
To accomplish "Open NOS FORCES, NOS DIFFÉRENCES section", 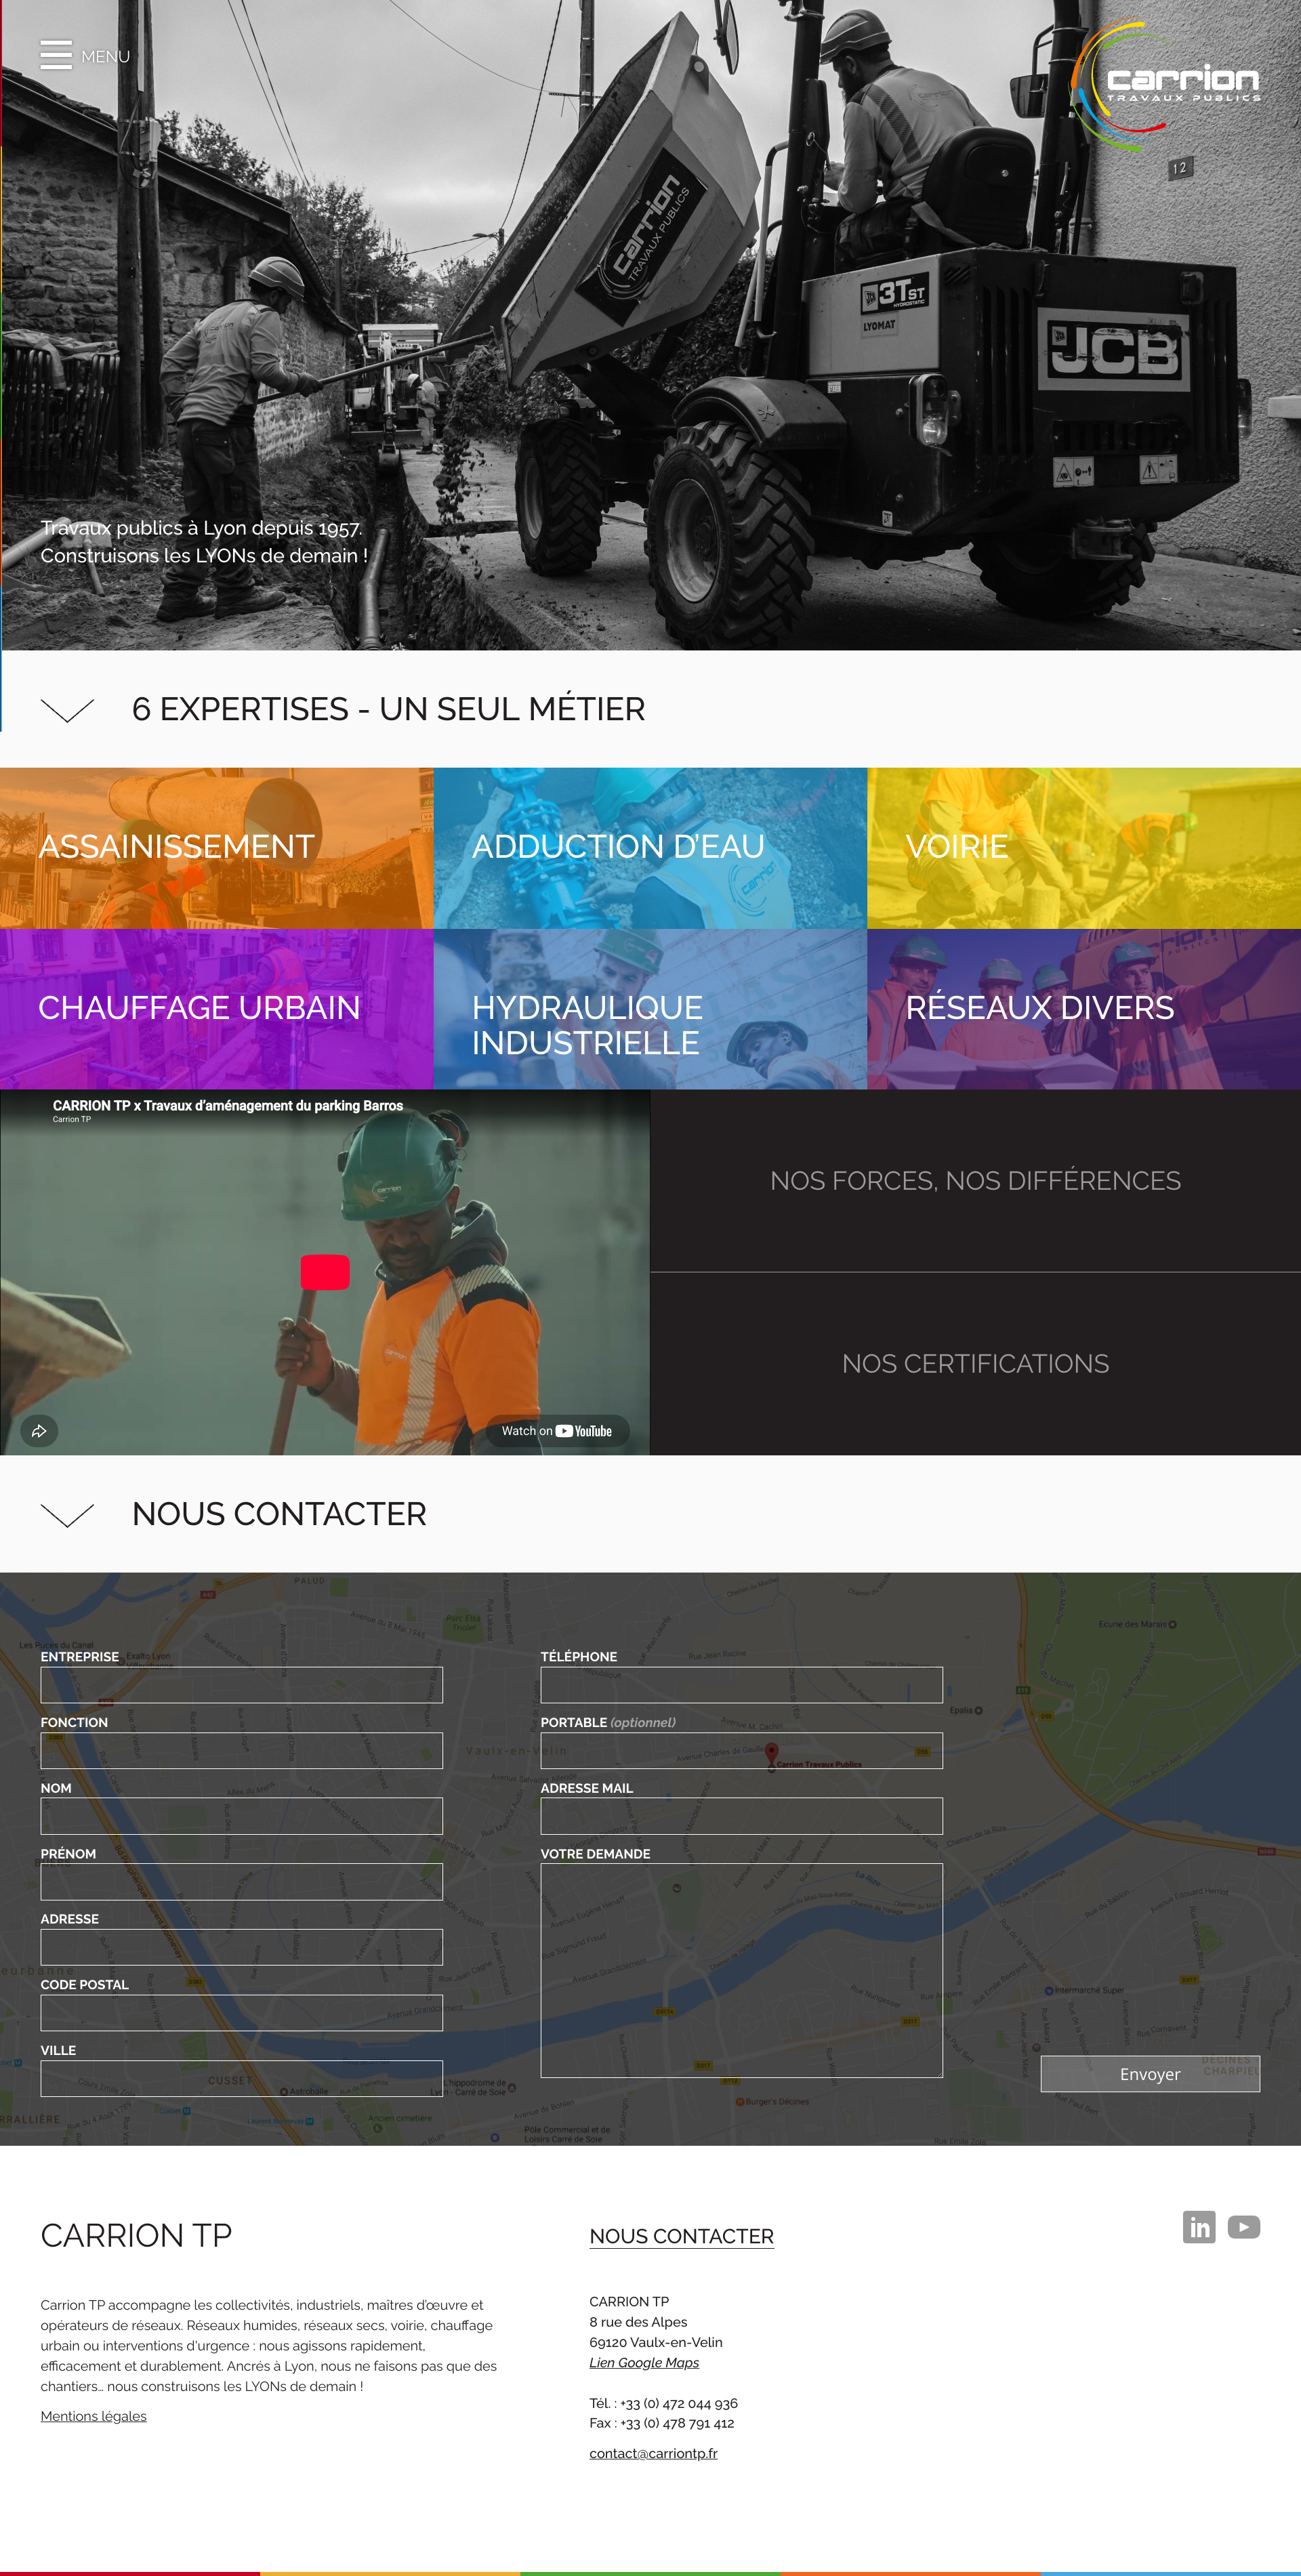I will point(975,1181).
